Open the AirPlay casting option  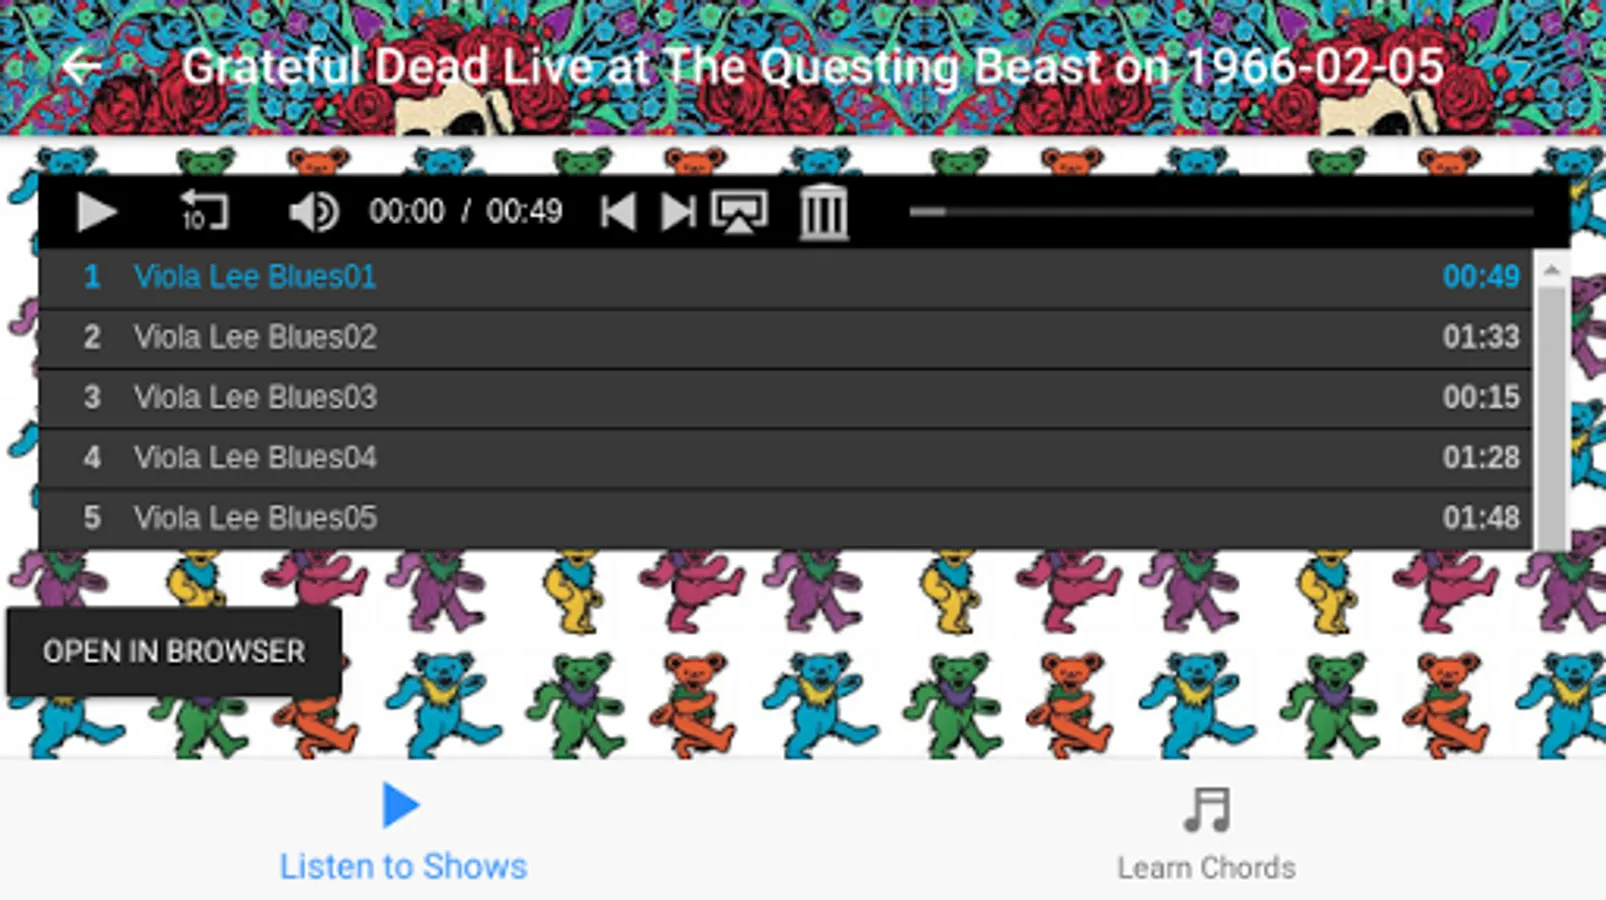click(739, 212)
